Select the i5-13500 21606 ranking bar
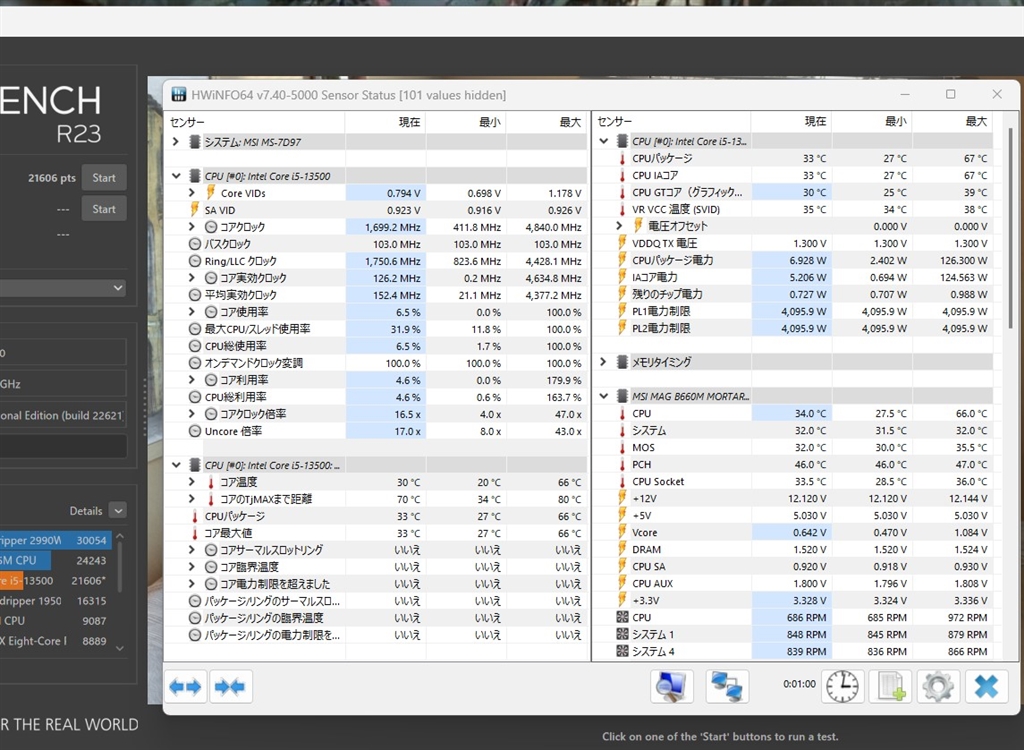The width and height of the screenshot is (1024, 750). (56, 580)
